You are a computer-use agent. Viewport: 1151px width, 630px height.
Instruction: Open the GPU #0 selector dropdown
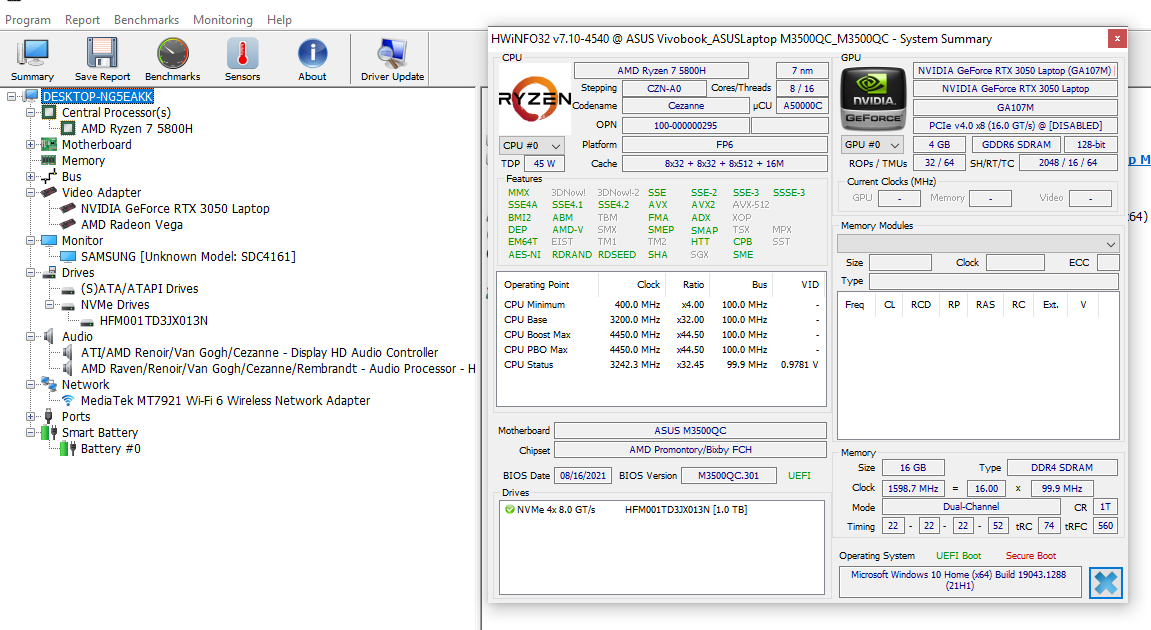(x=870, y=145)
